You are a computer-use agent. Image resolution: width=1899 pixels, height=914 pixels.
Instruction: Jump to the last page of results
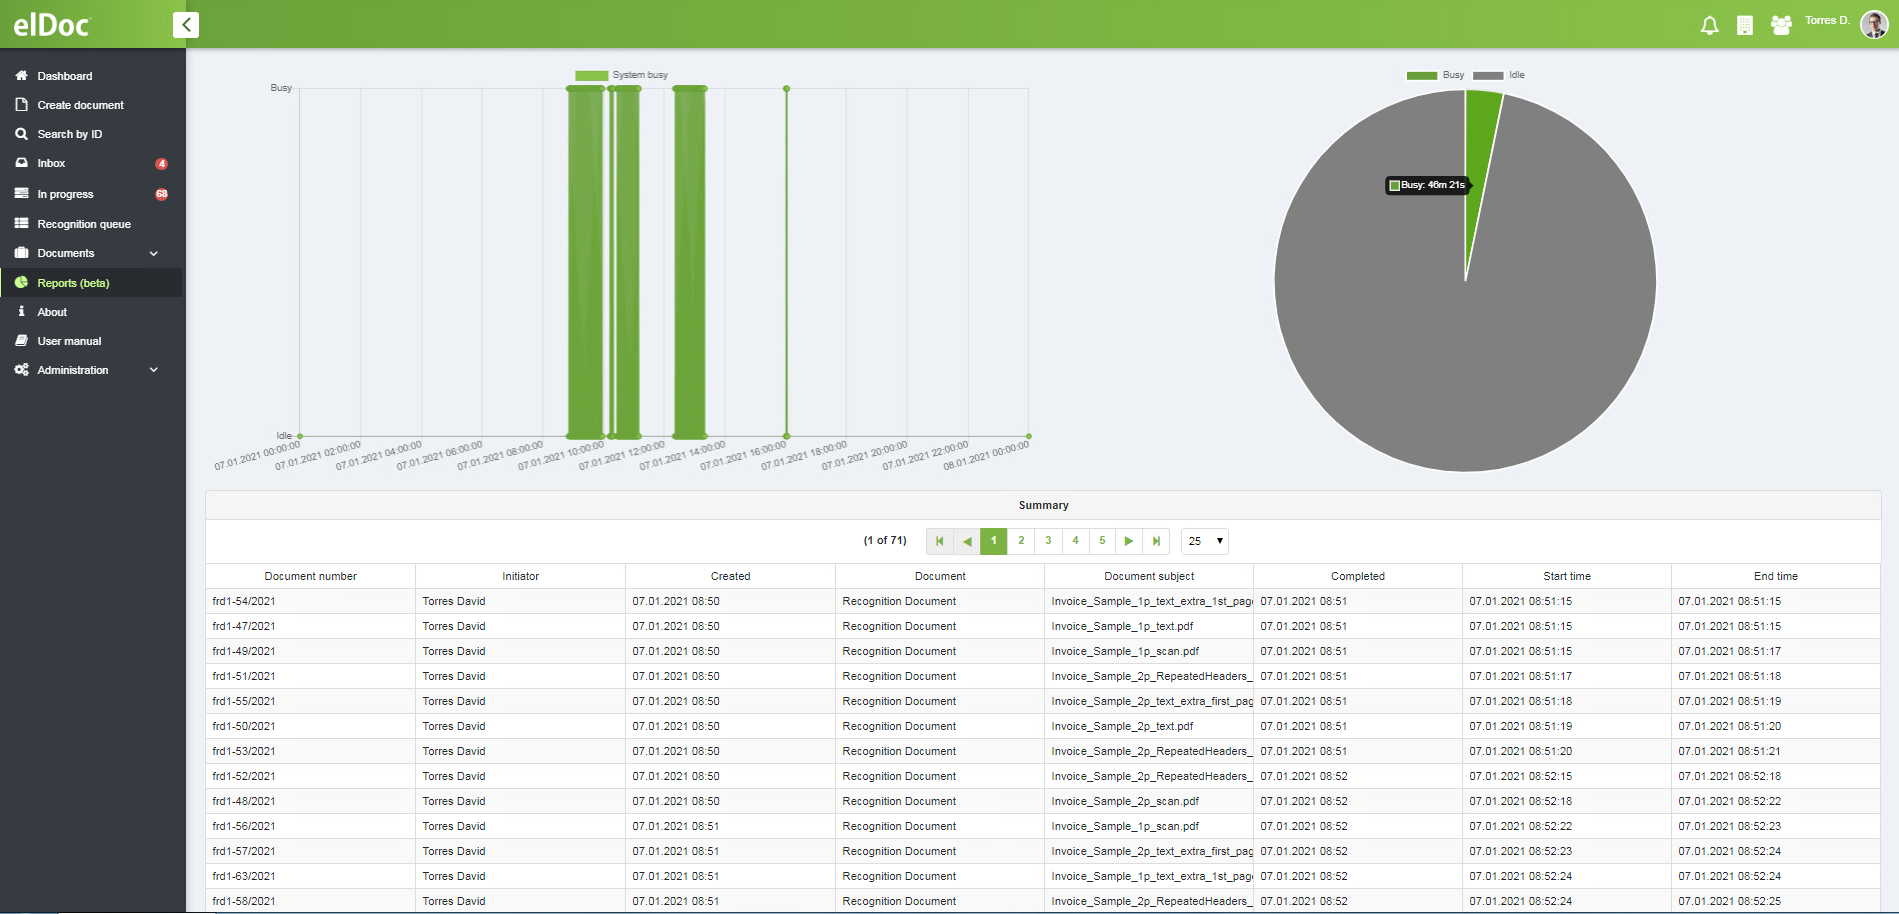pyautogui.click(x=1156, y=540)
